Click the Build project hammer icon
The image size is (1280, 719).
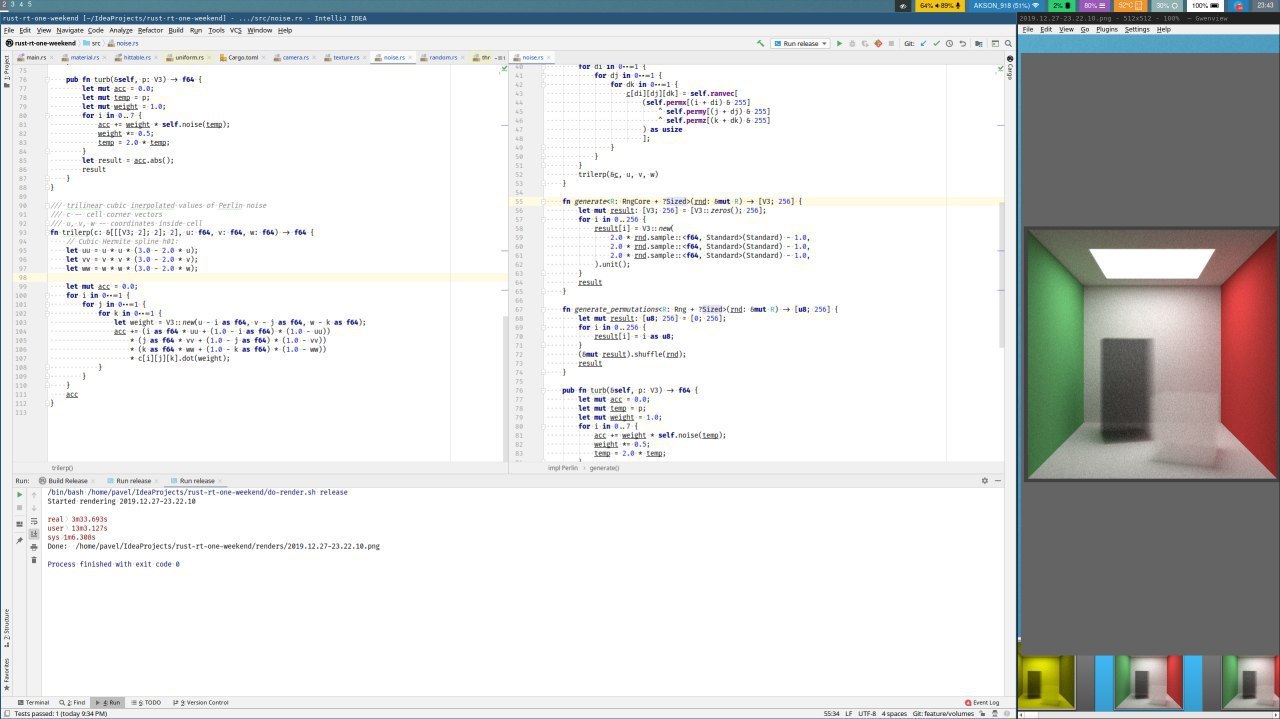point(761,44)
